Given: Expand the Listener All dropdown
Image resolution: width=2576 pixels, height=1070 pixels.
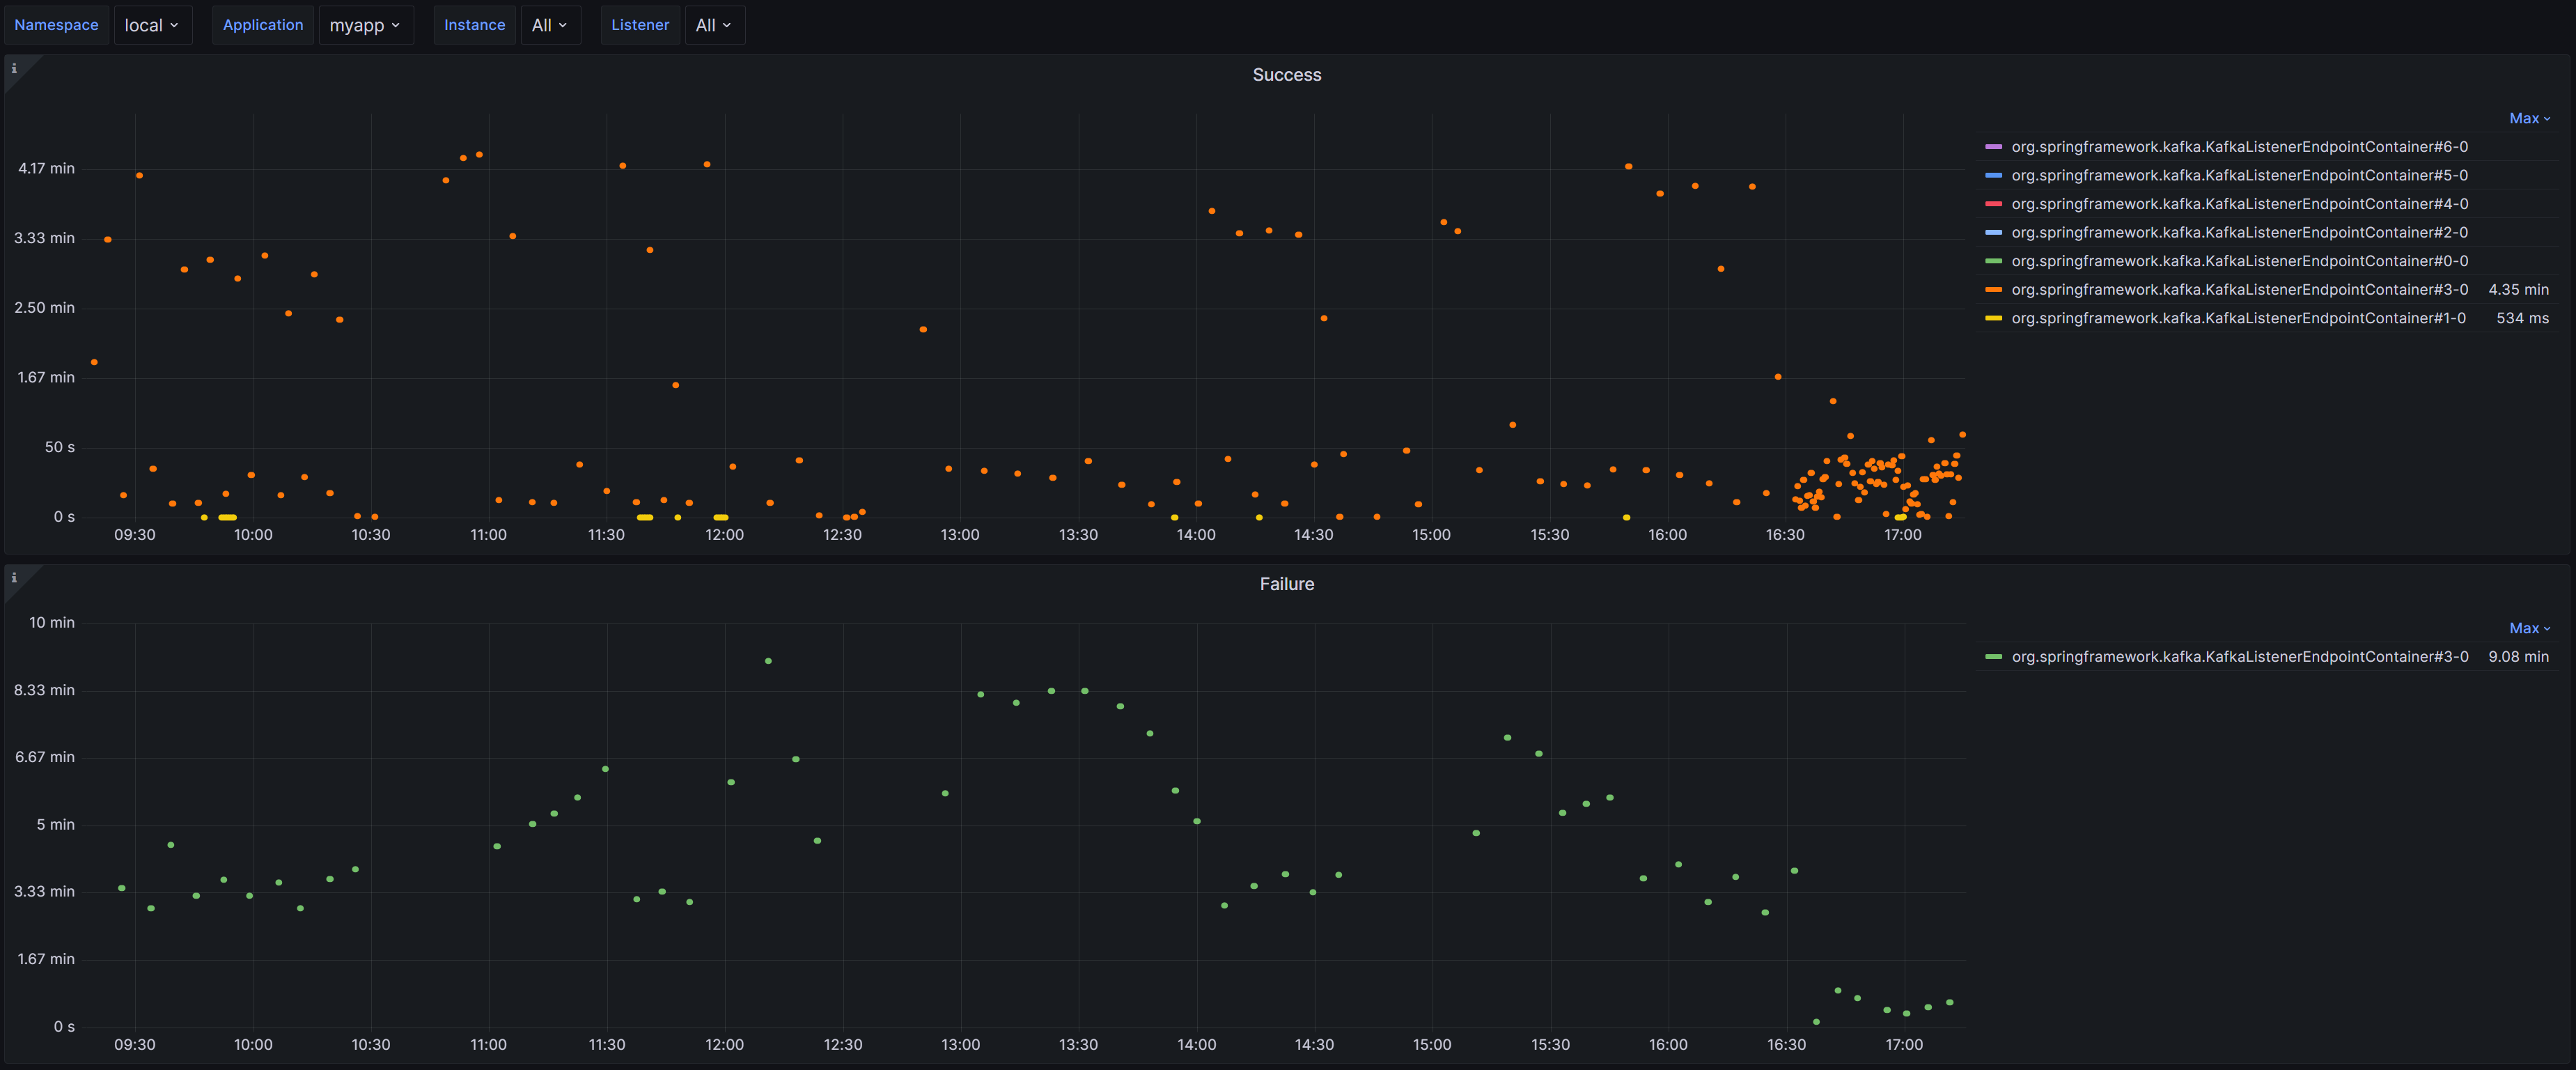Looking at the screenshot, I should pyautogui.click(x=713, y=25).
